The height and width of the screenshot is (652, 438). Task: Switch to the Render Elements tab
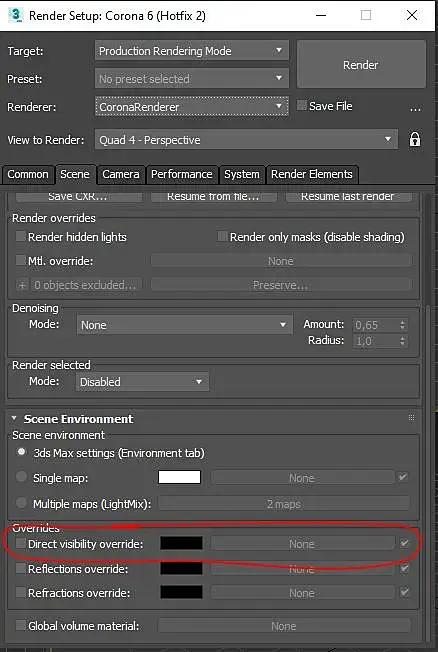tap(312, 174)
